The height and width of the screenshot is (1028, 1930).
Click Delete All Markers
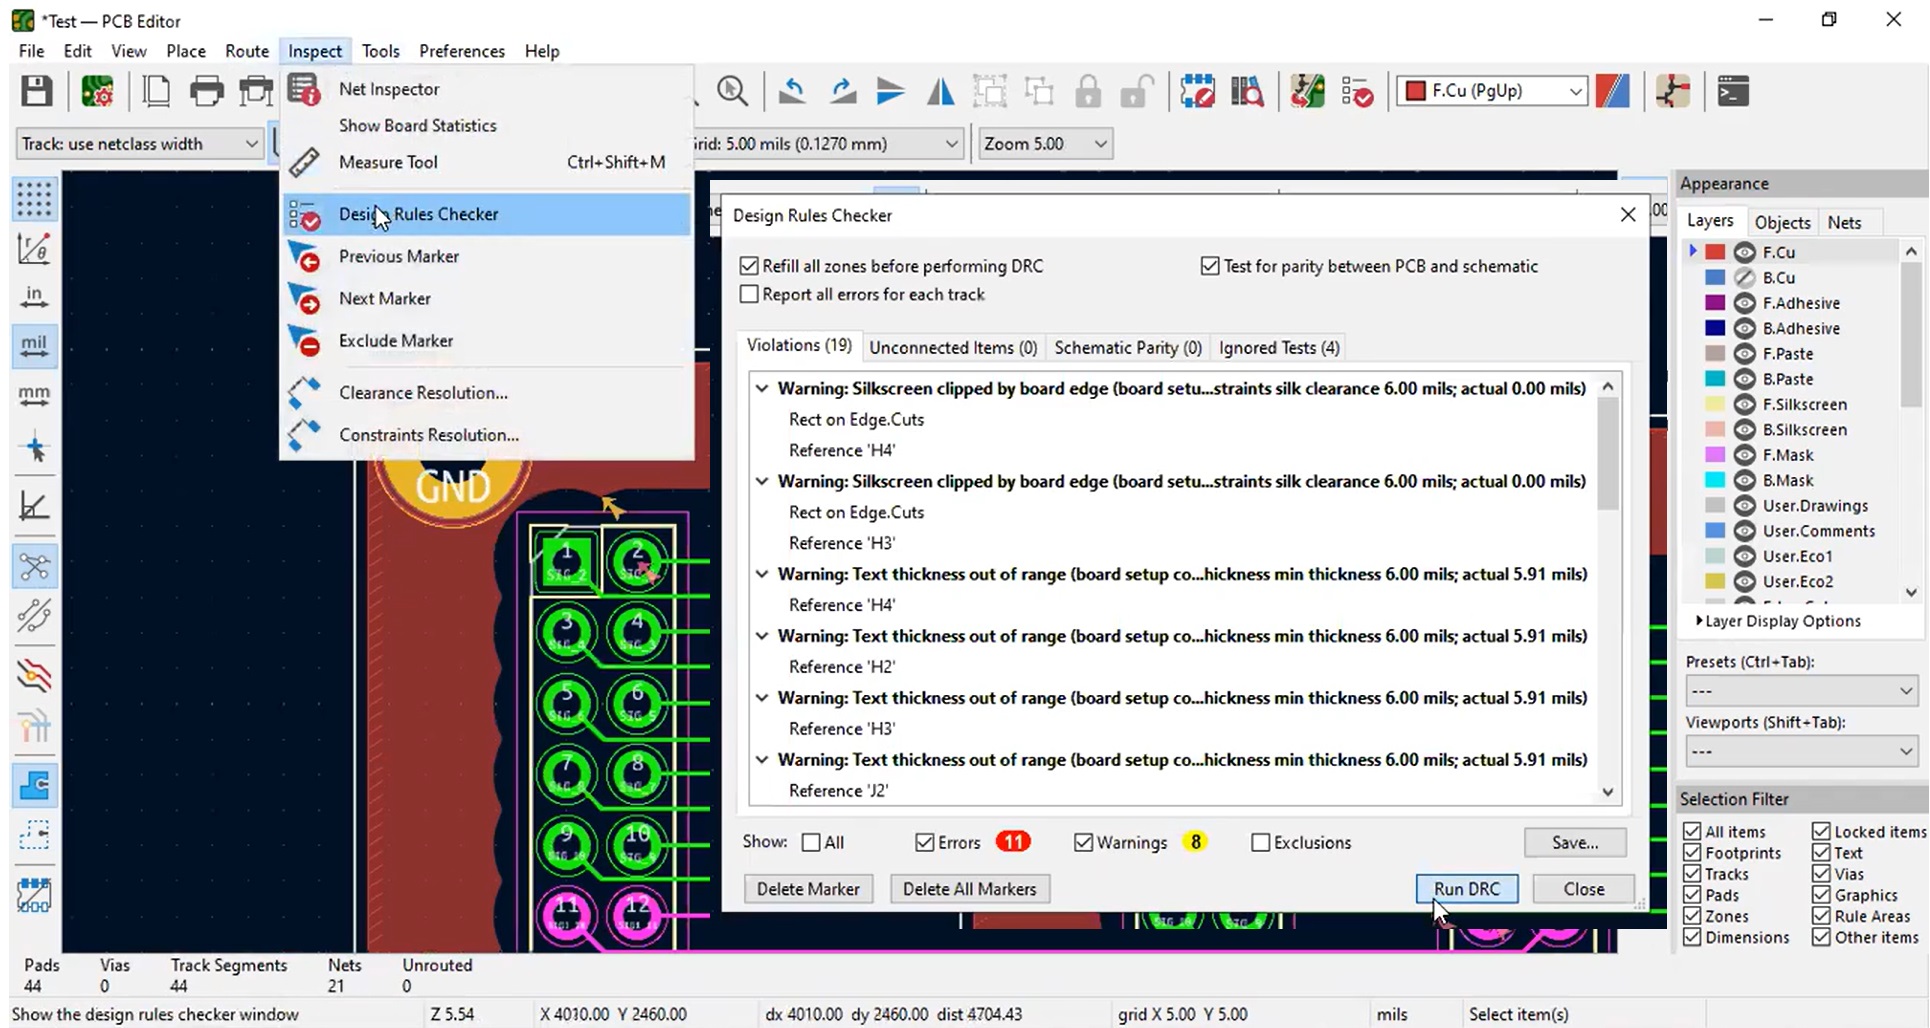pos(968,888)
